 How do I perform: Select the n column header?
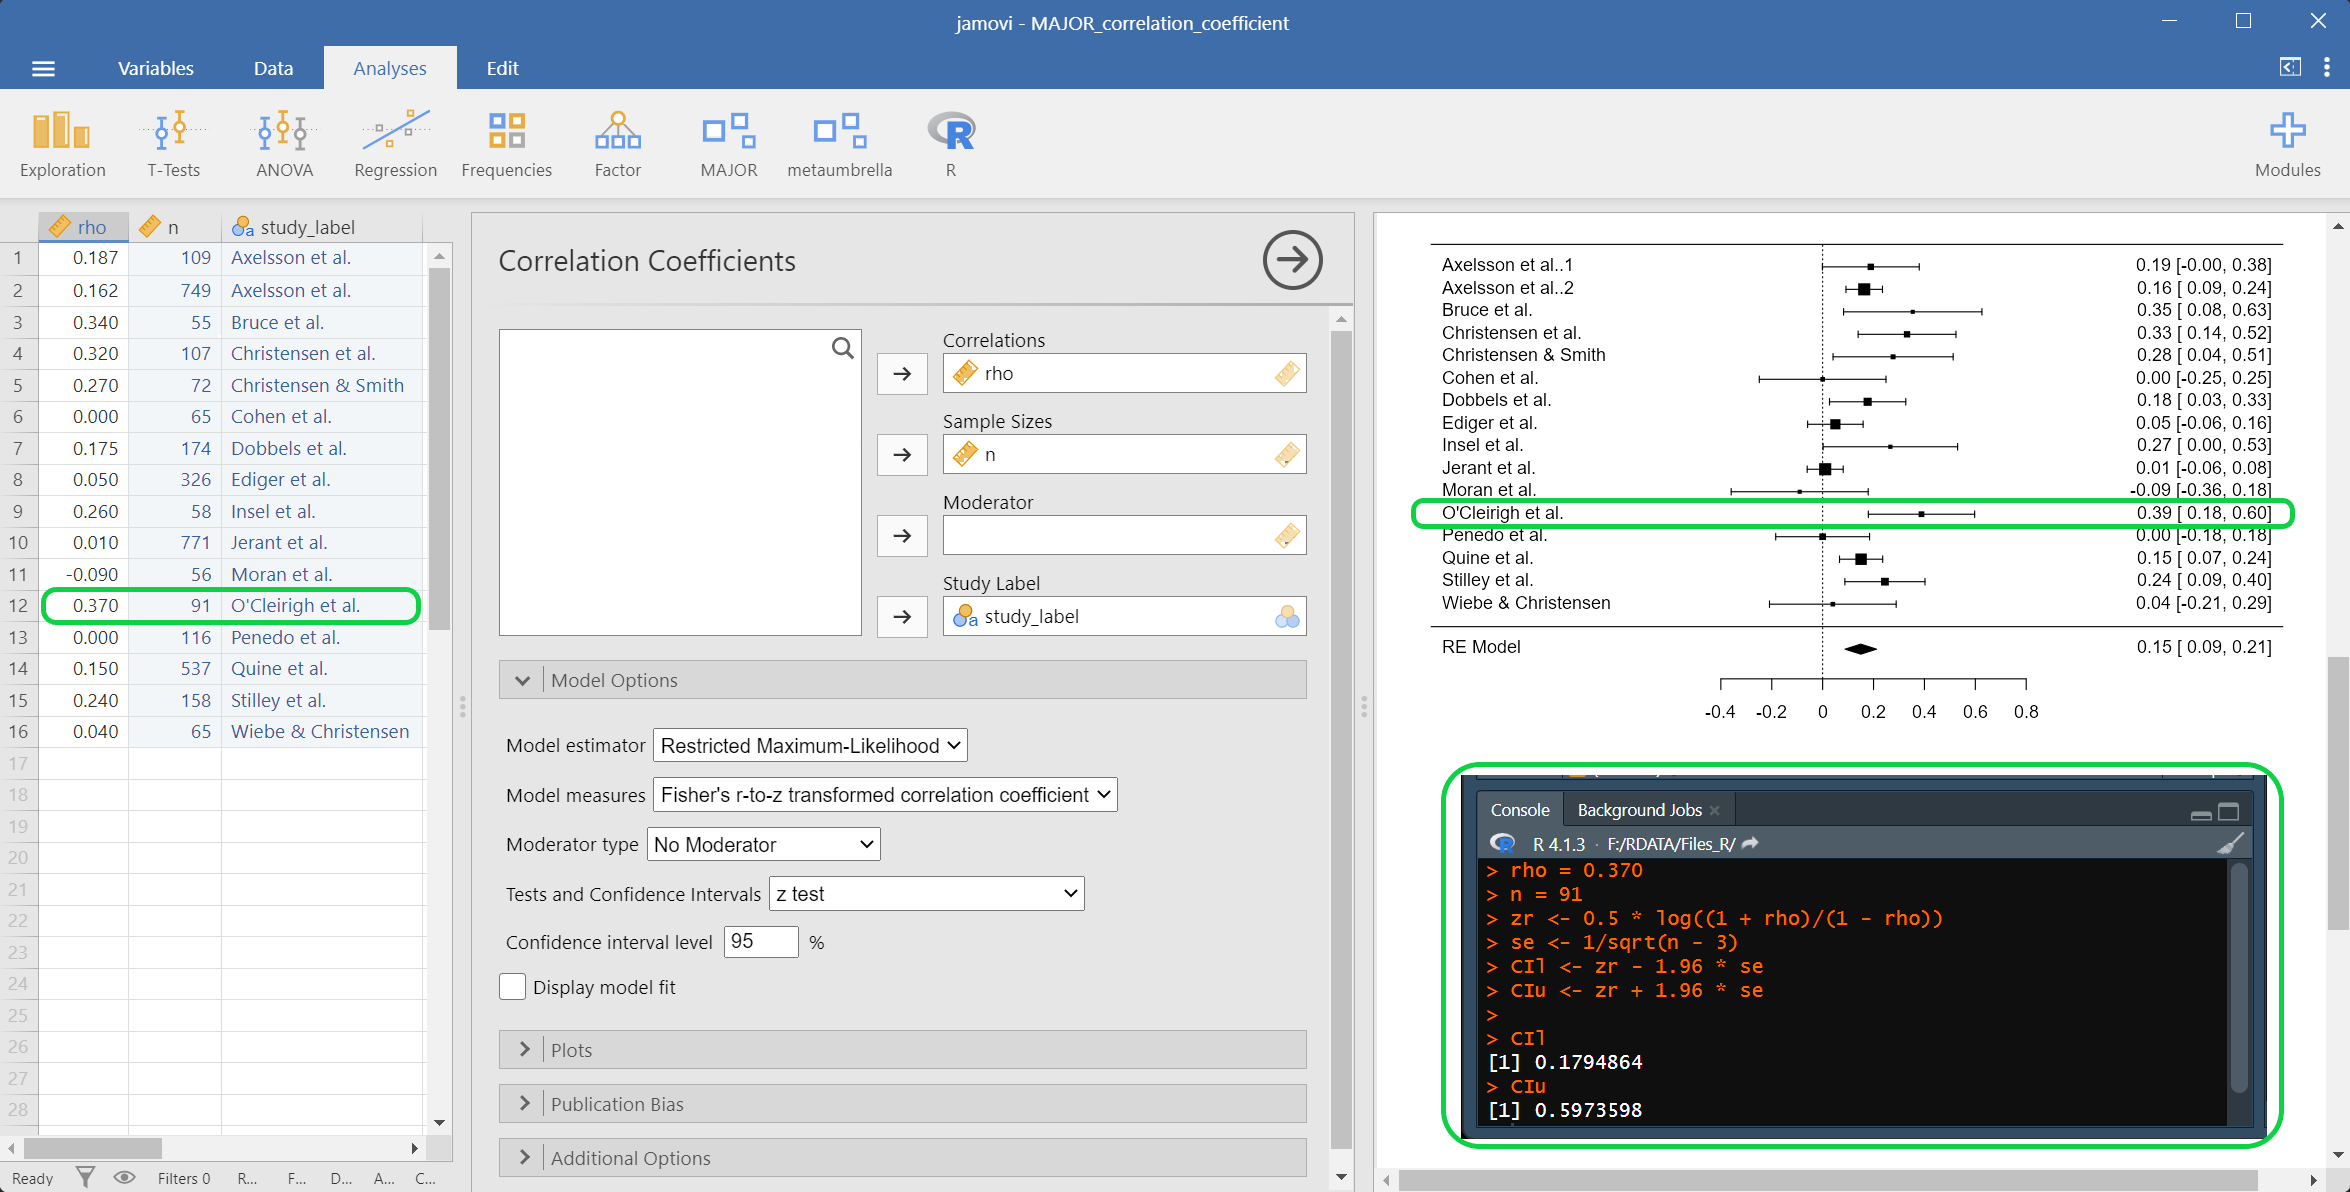(175, 227)
